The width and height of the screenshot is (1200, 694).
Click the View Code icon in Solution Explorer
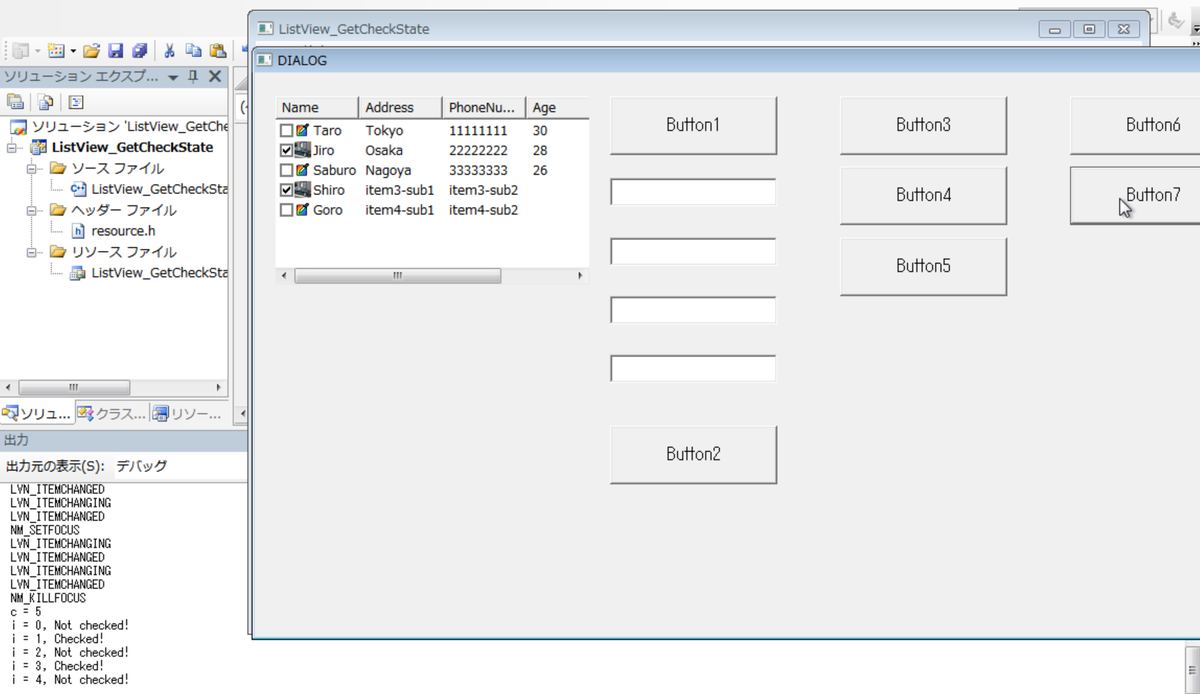(x=76, y=102)
